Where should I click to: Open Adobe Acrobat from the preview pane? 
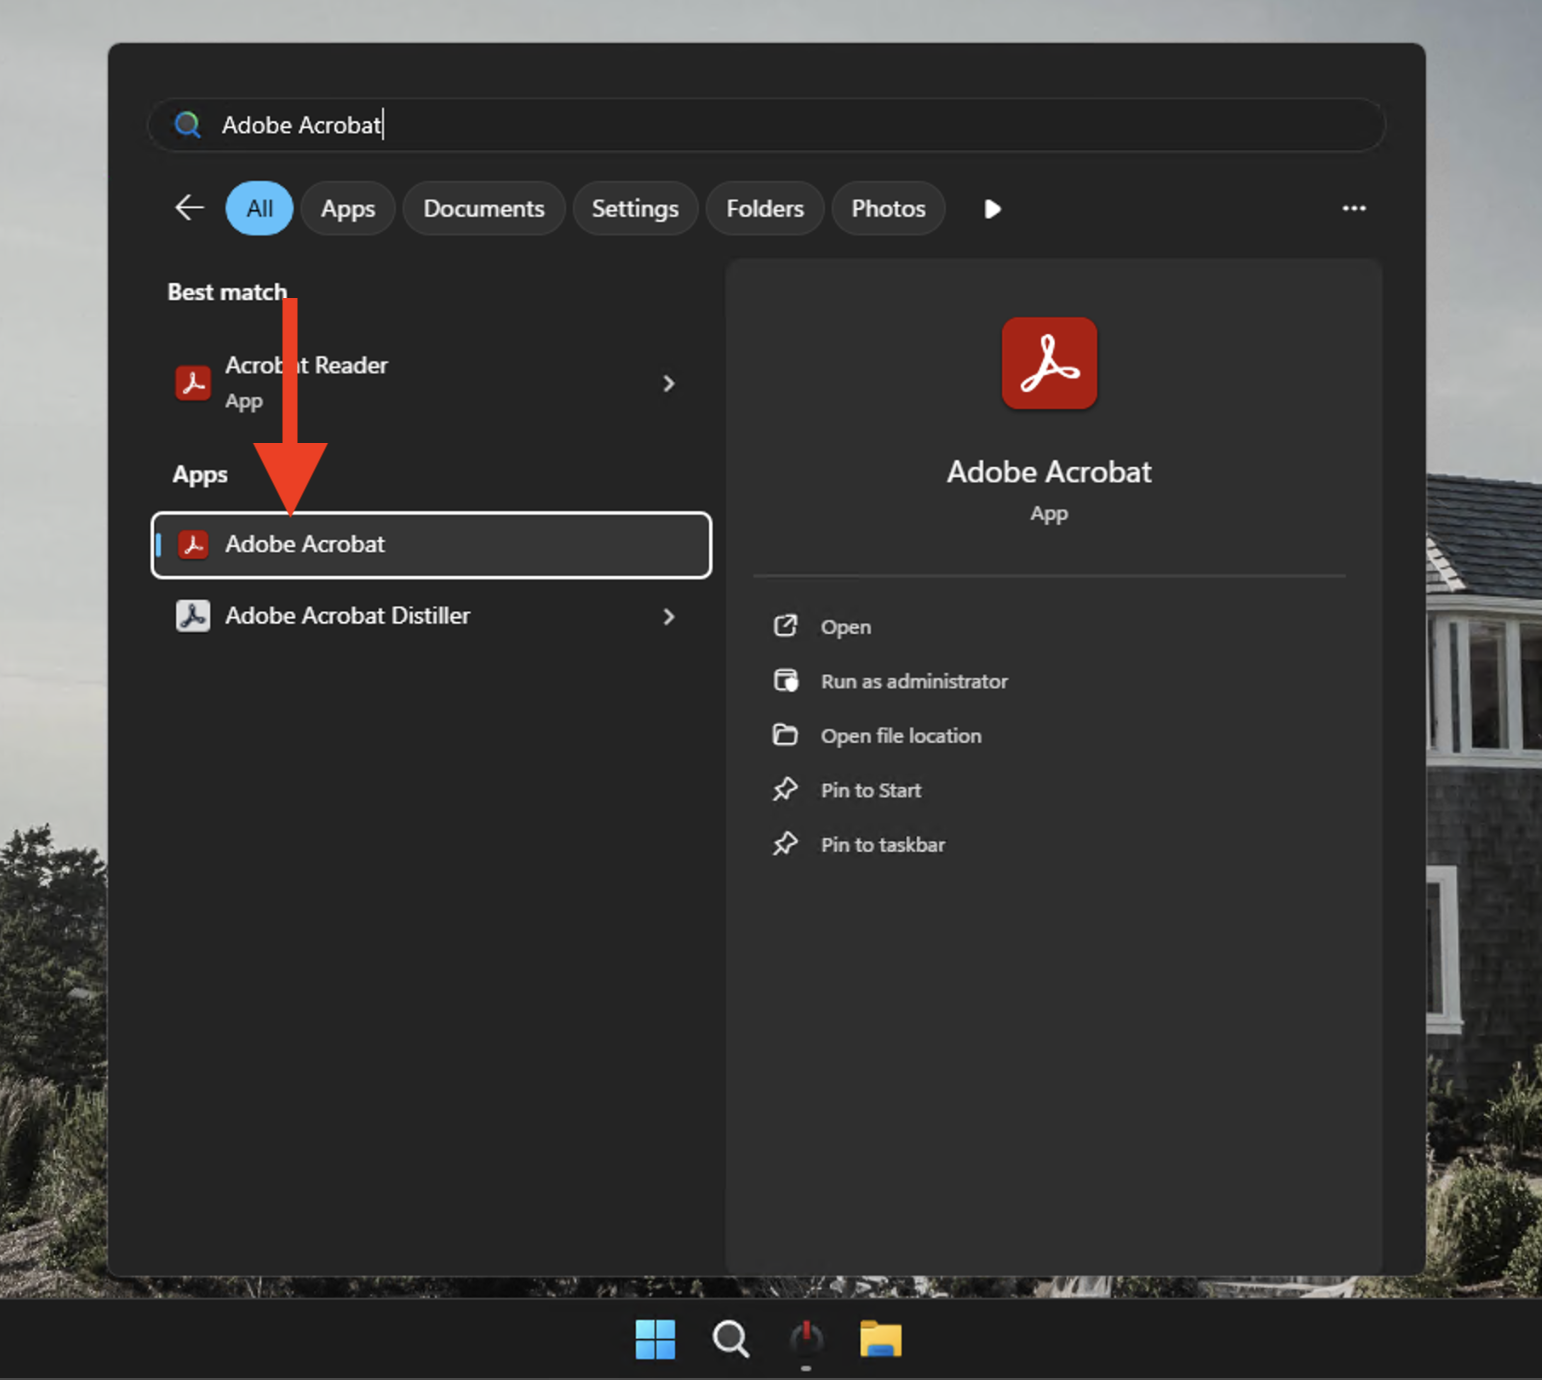[845, 627]
